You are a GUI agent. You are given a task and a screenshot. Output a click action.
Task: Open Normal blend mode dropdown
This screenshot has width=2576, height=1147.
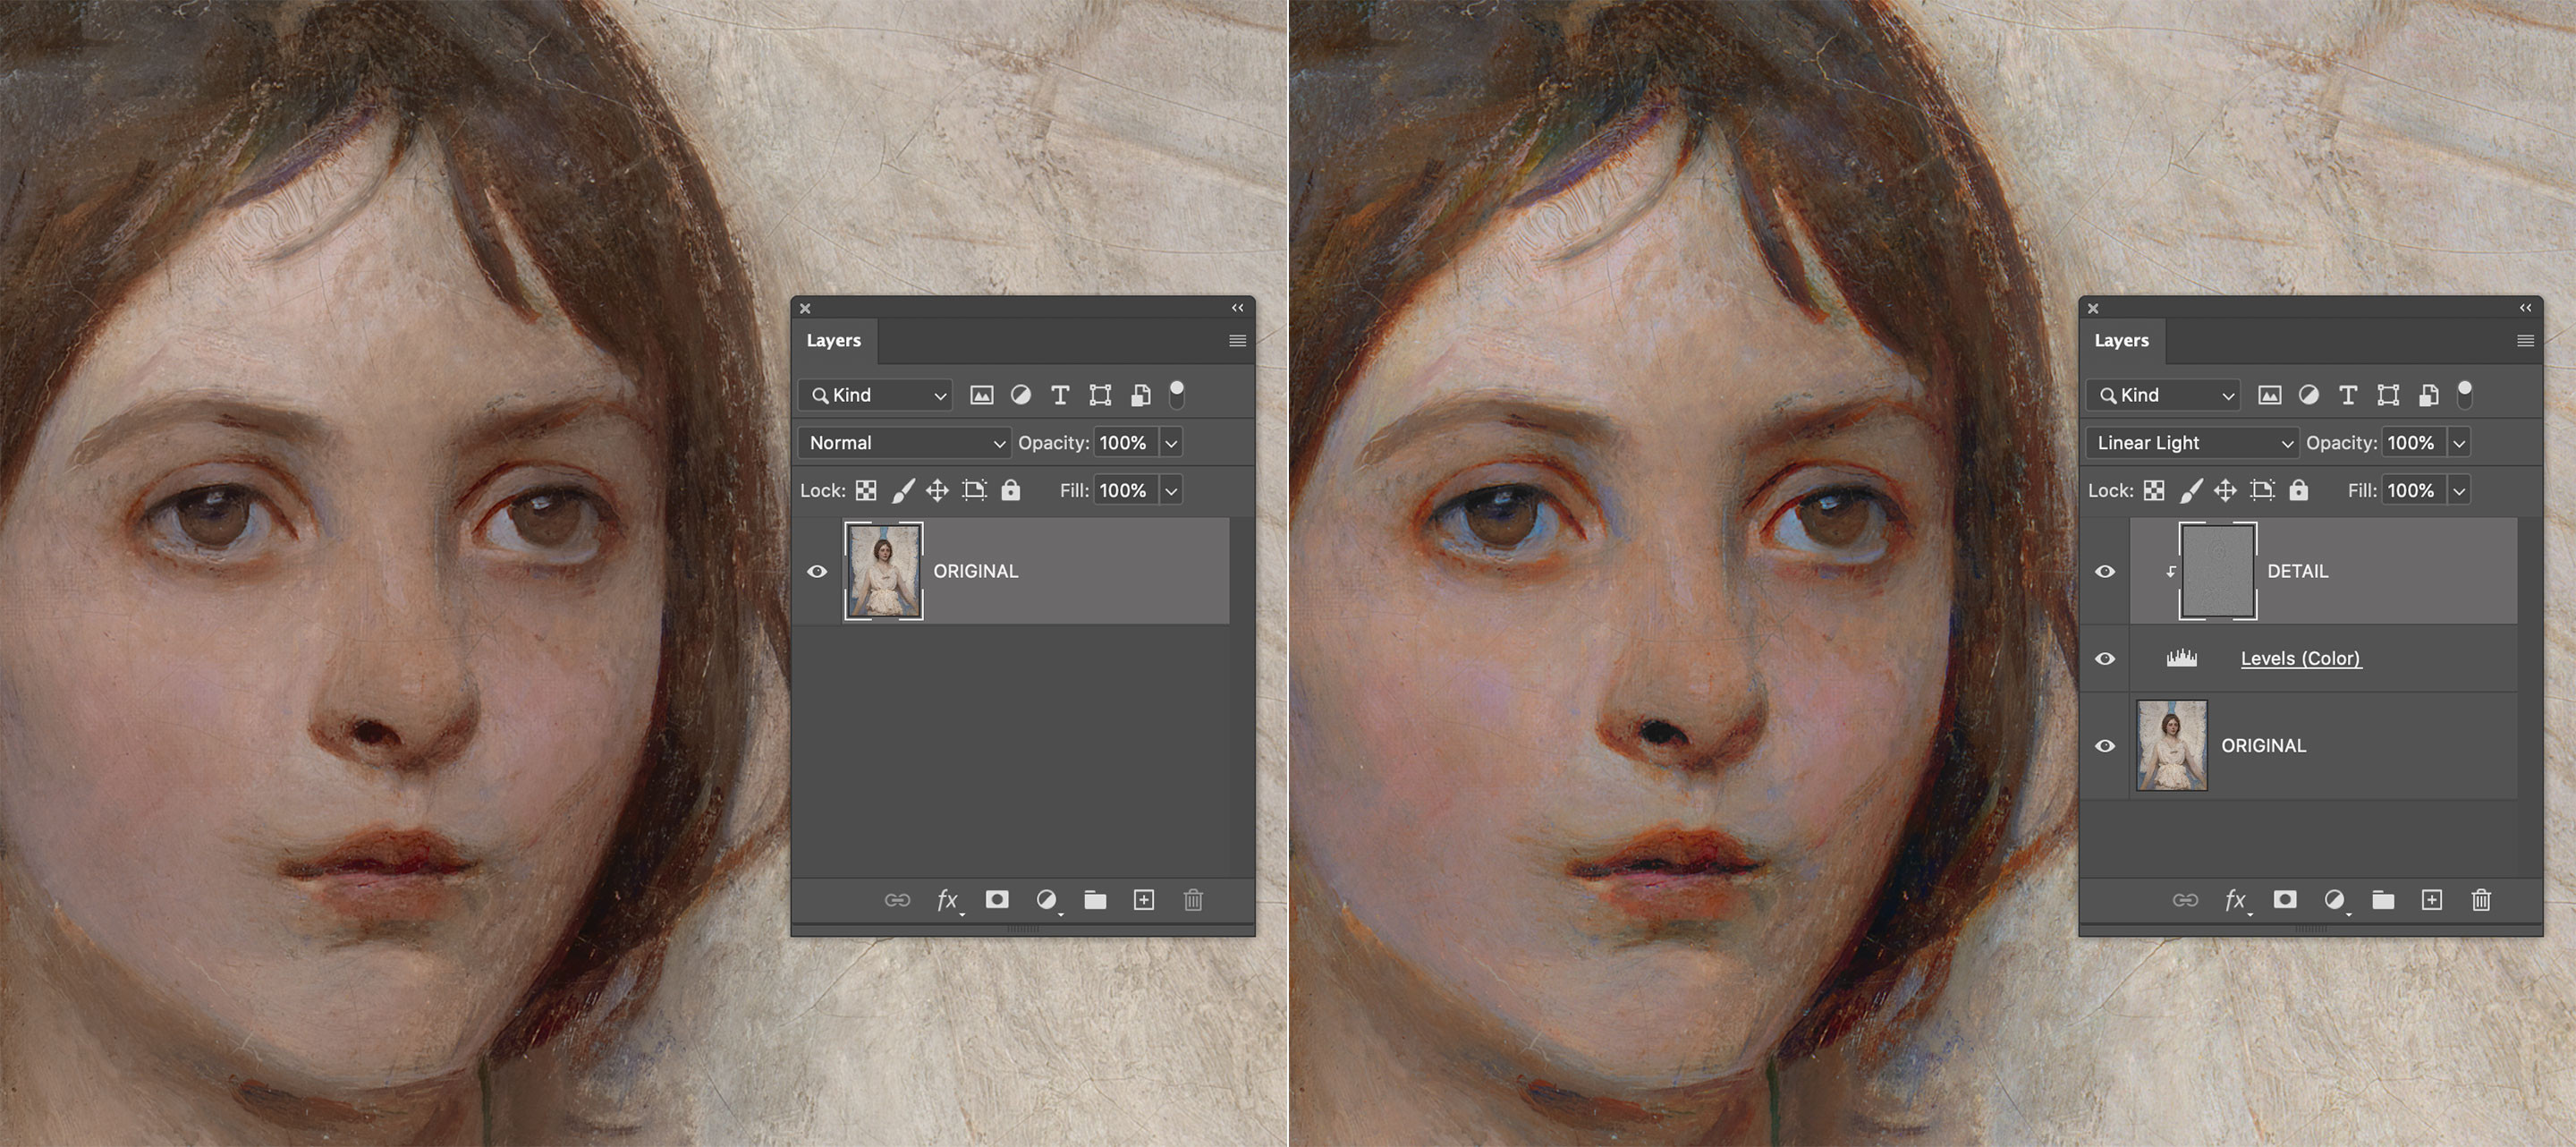coord(903,443)
